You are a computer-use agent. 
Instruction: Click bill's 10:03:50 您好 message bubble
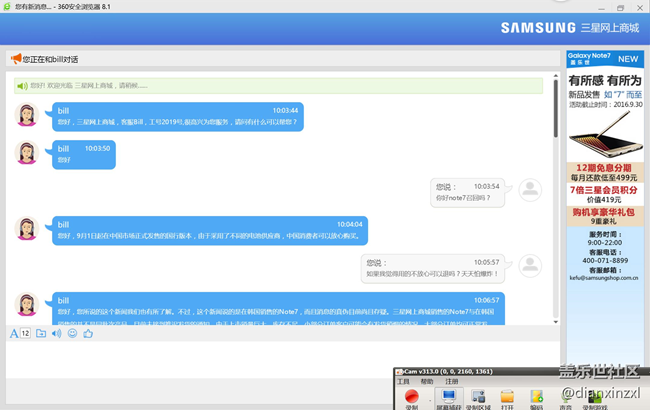click(84, 155)
